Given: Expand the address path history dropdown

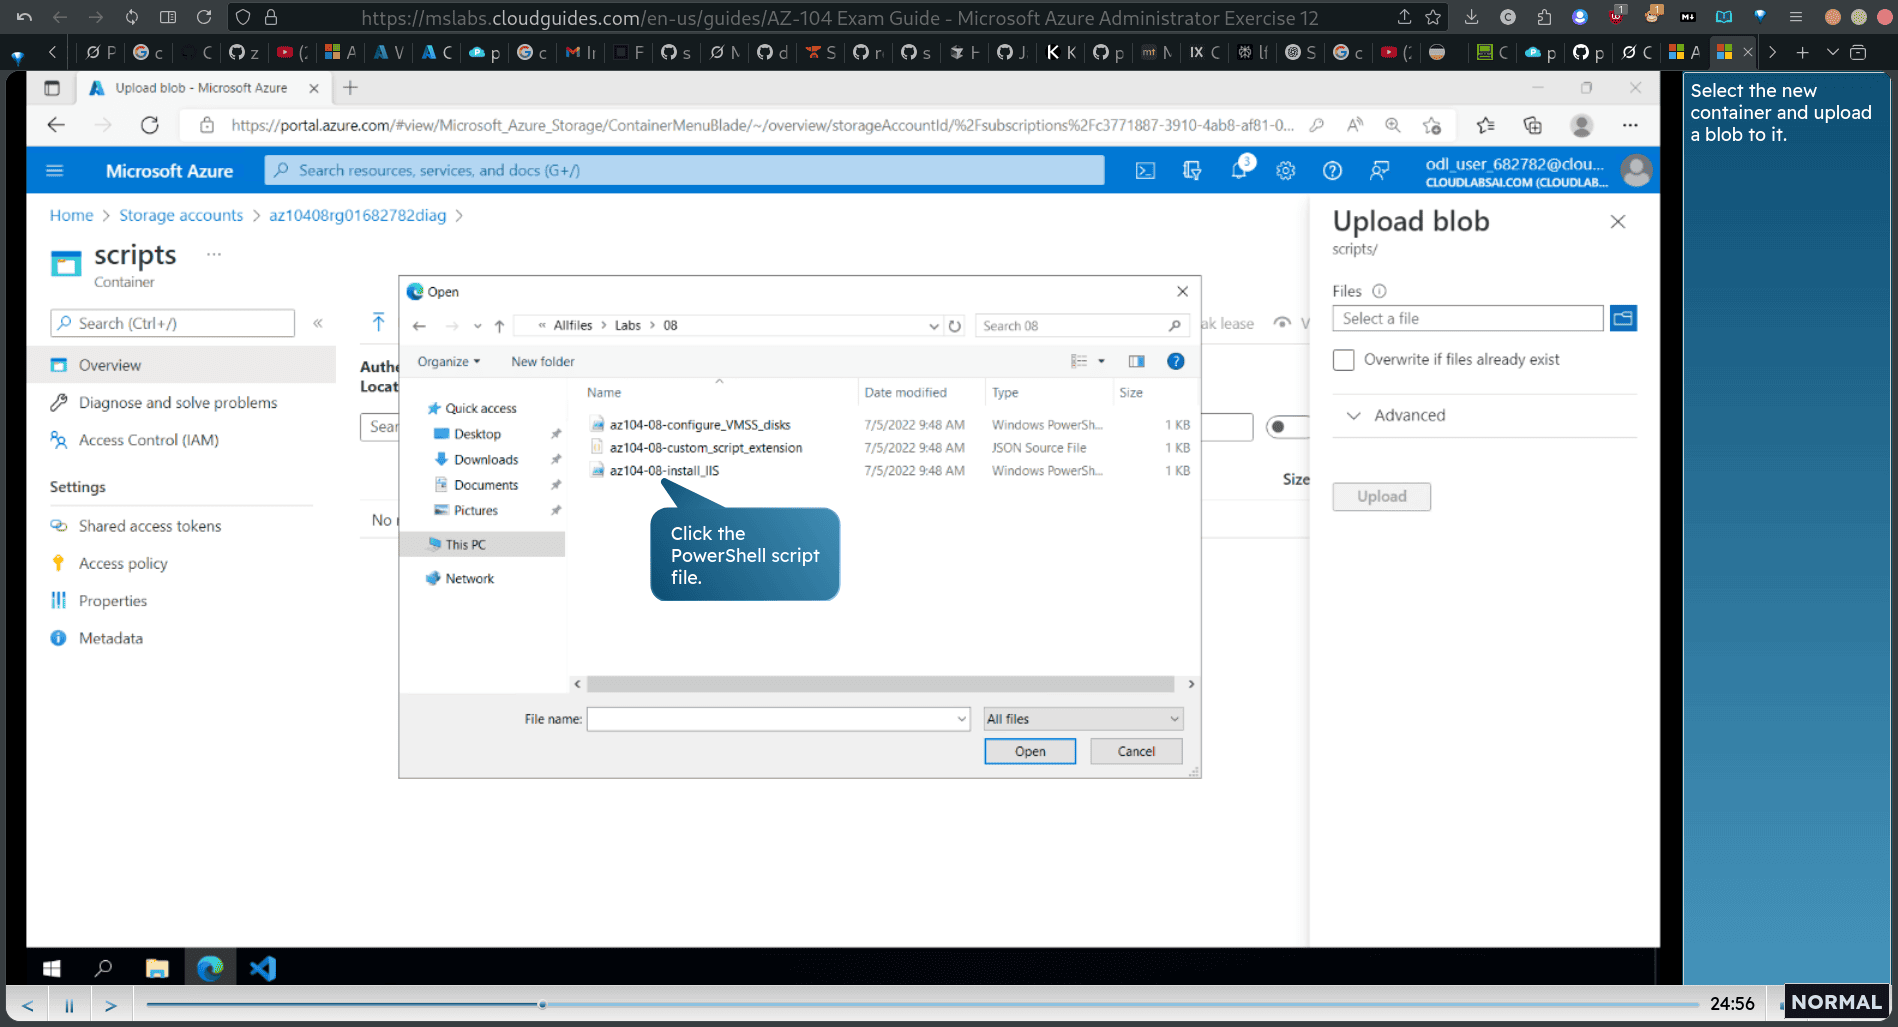Looking at the screenshot, I should coord(933,326).
